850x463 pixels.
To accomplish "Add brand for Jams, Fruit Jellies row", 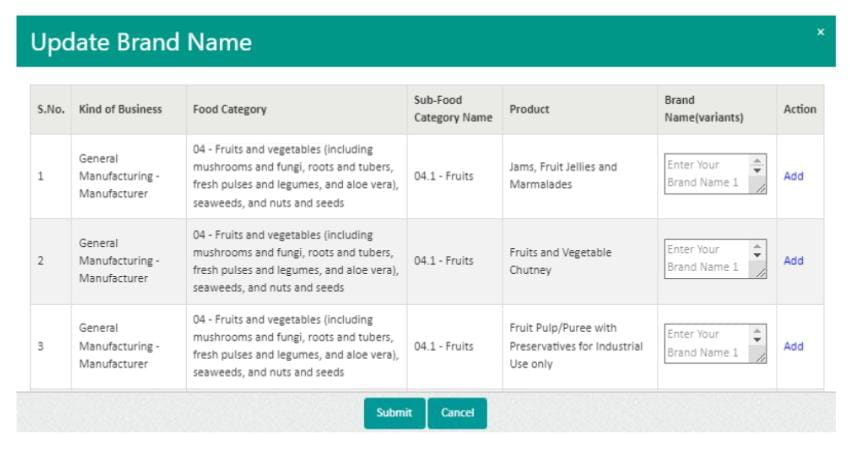I will 793,176.
